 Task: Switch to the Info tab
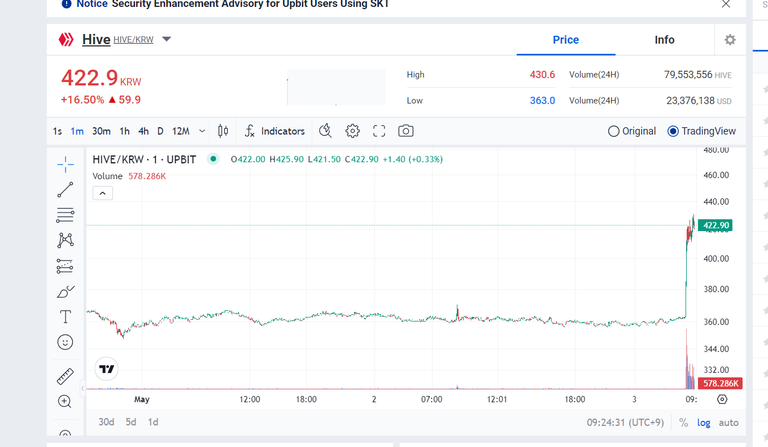coord(664,40)
